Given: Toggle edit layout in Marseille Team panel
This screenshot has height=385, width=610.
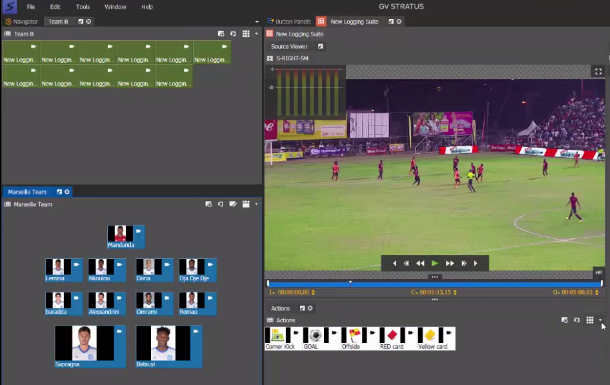Looking at the screenshot, I should 233,204.
